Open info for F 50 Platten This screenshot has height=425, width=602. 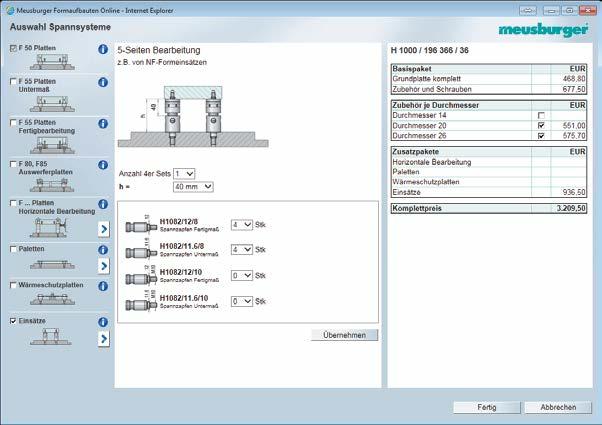(103, 49)
